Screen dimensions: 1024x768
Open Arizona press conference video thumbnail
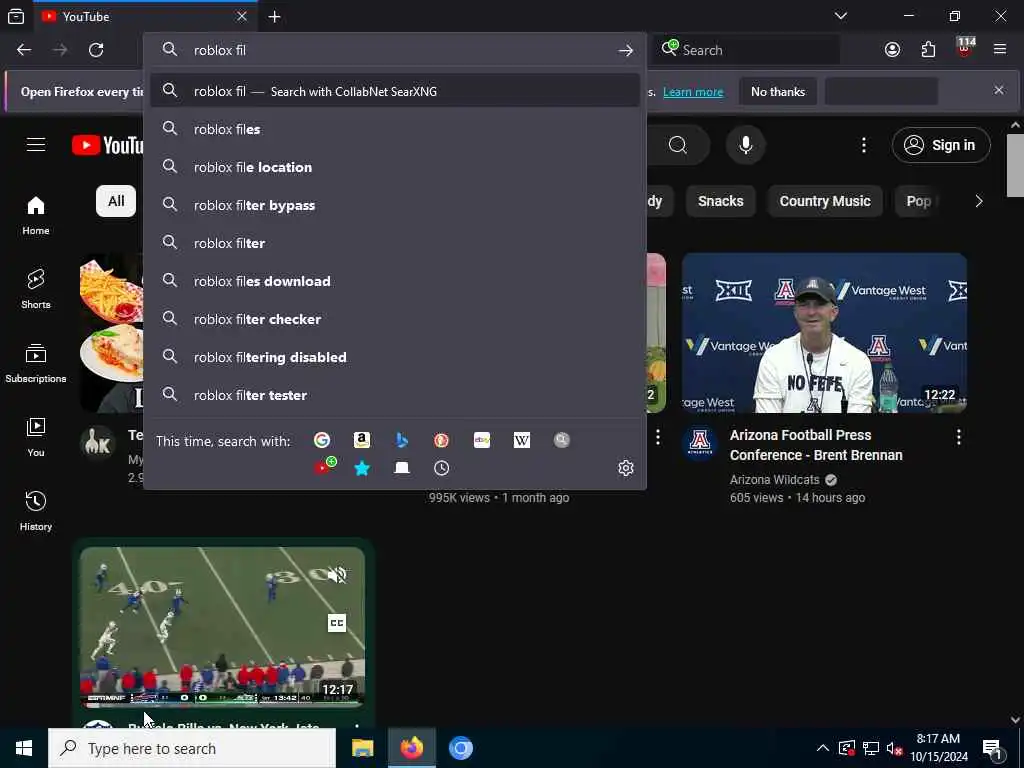click(x=824, y=333)
